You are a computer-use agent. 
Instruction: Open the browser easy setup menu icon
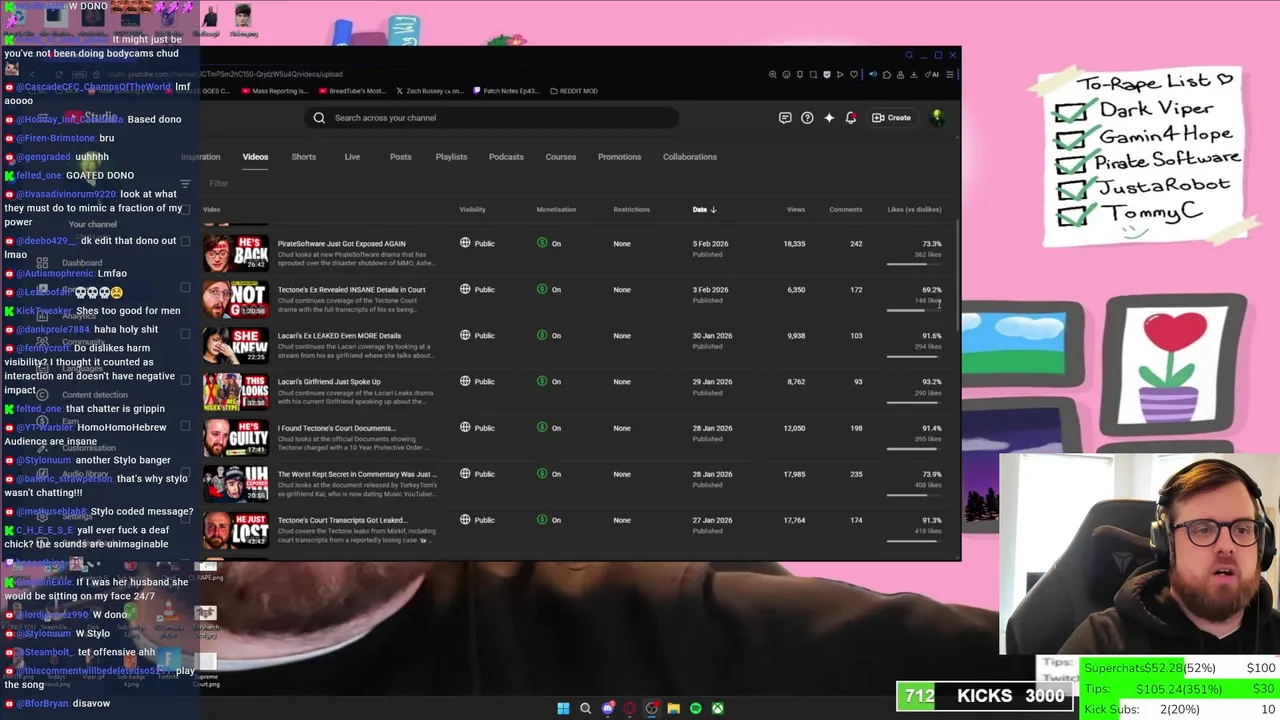pos(949,74)
